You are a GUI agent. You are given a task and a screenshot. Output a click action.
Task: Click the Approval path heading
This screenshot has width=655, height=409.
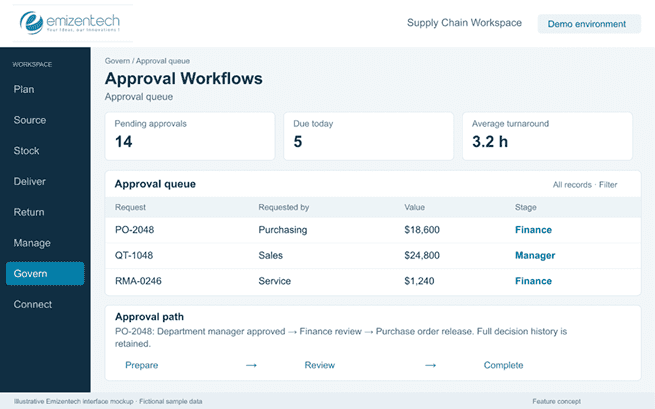point(149,317)
